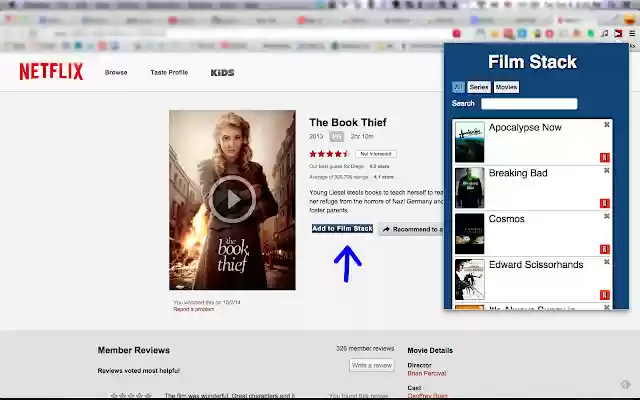
Task: Open director Brian Percival's link
Action: (x=427, y=373)
